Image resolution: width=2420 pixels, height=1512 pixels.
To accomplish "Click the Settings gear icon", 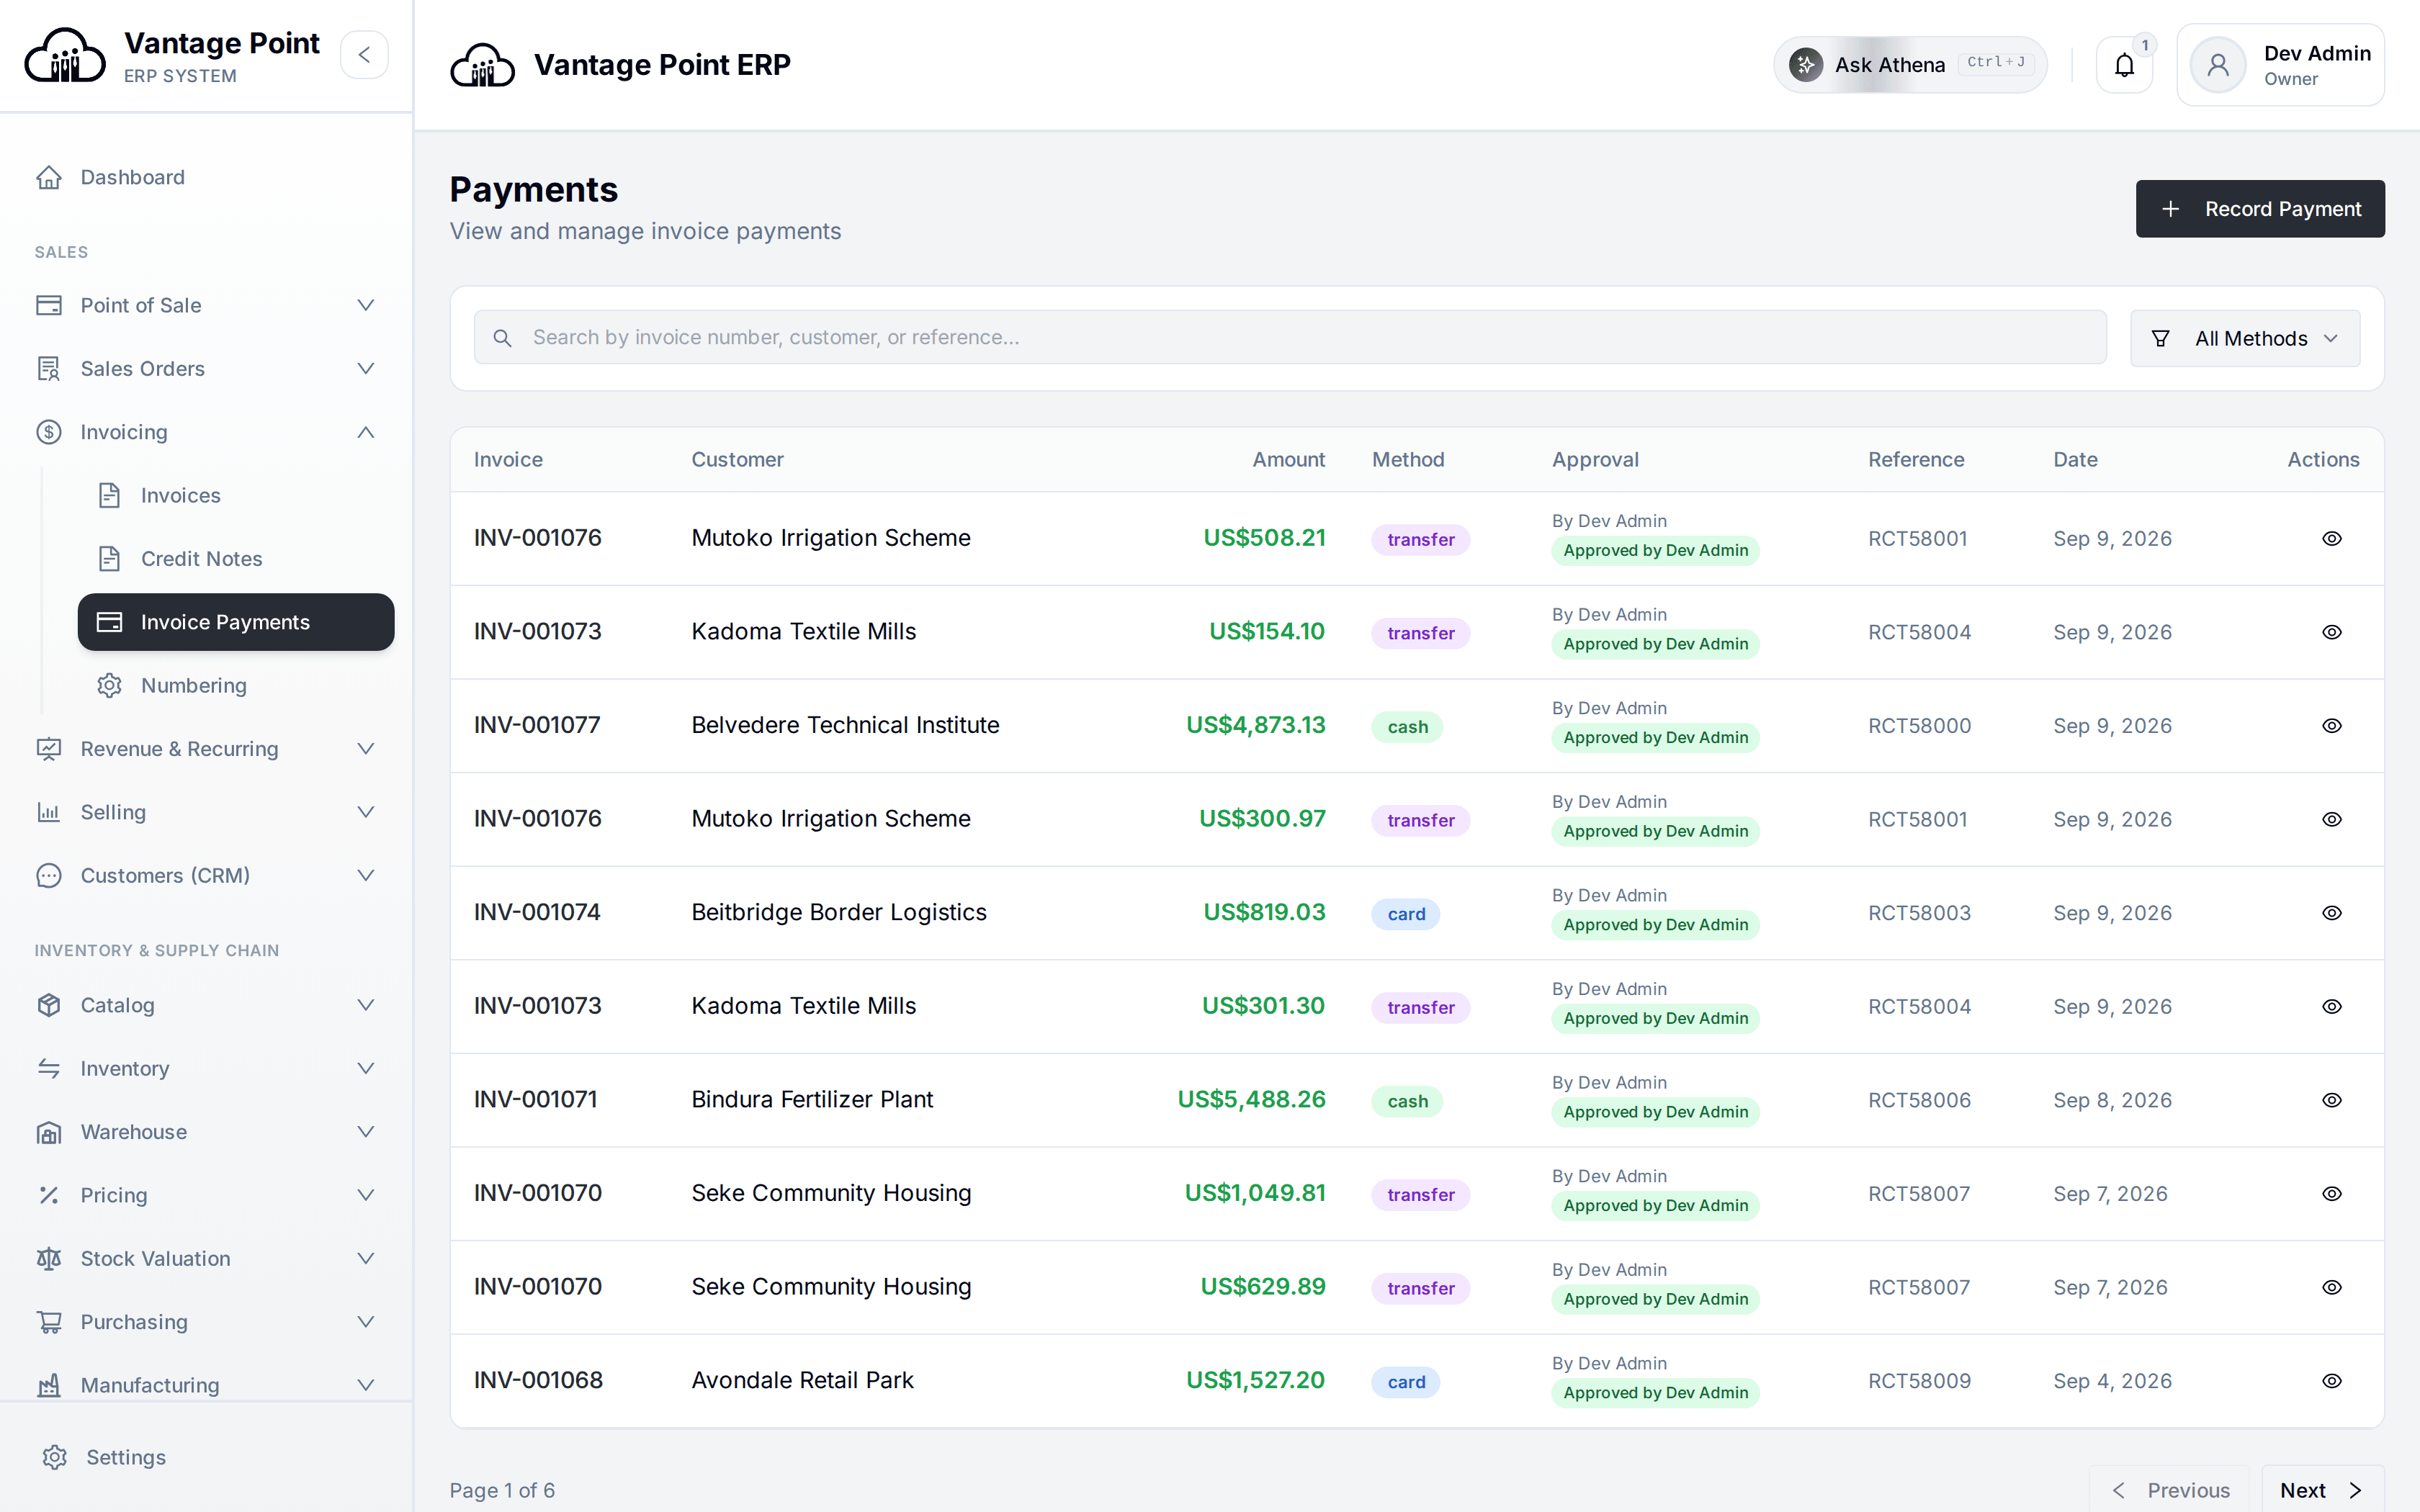I will pyautogui.click(x=55, y=1457).
